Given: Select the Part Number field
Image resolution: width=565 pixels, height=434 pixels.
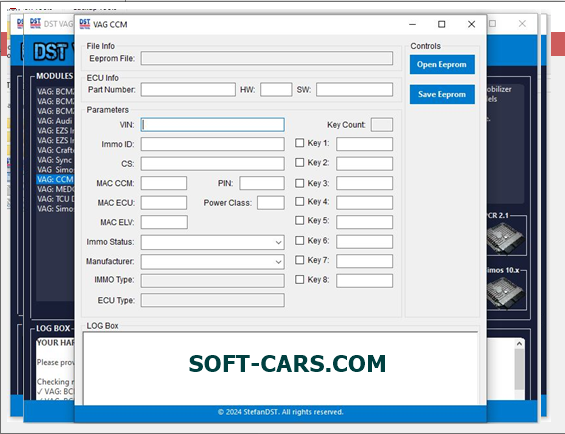Looking at the screenshot, I should [x=188, y=89].
